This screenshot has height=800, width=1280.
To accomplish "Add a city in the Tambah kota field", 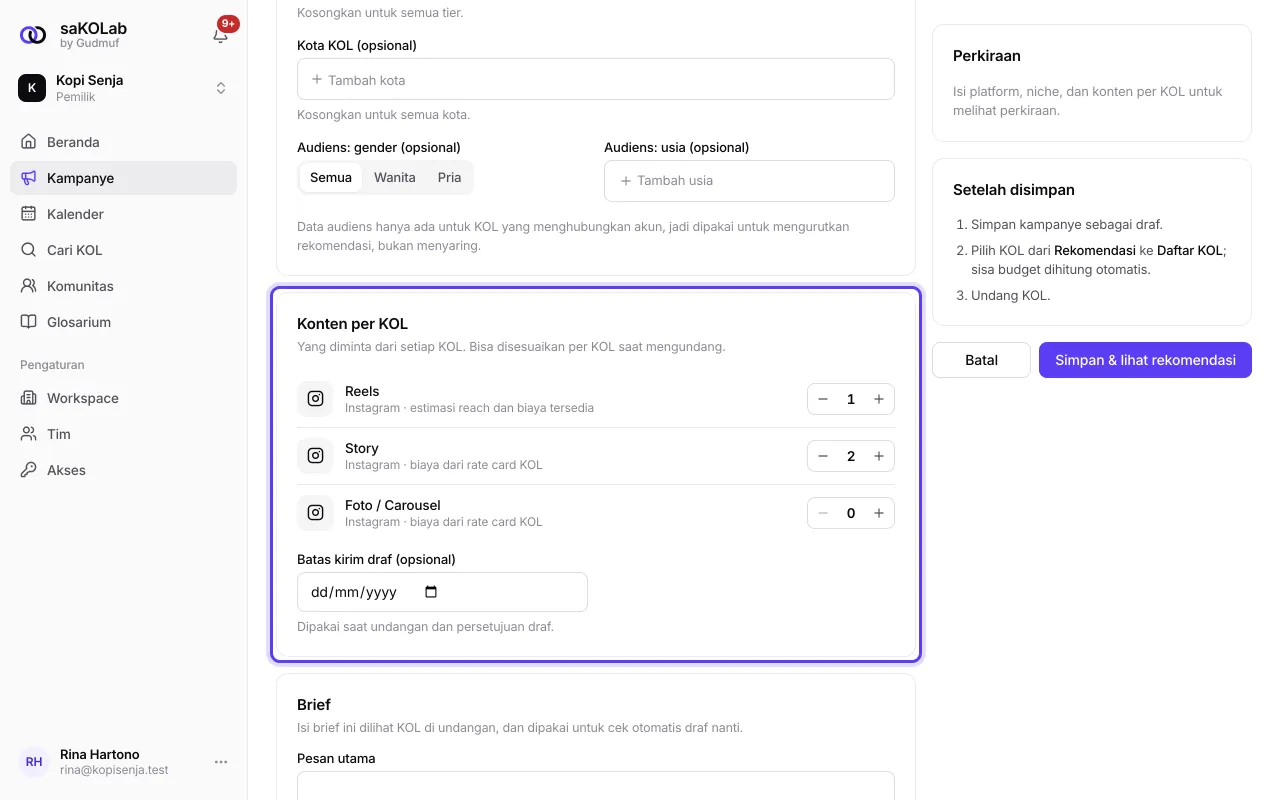I will 595,79.
